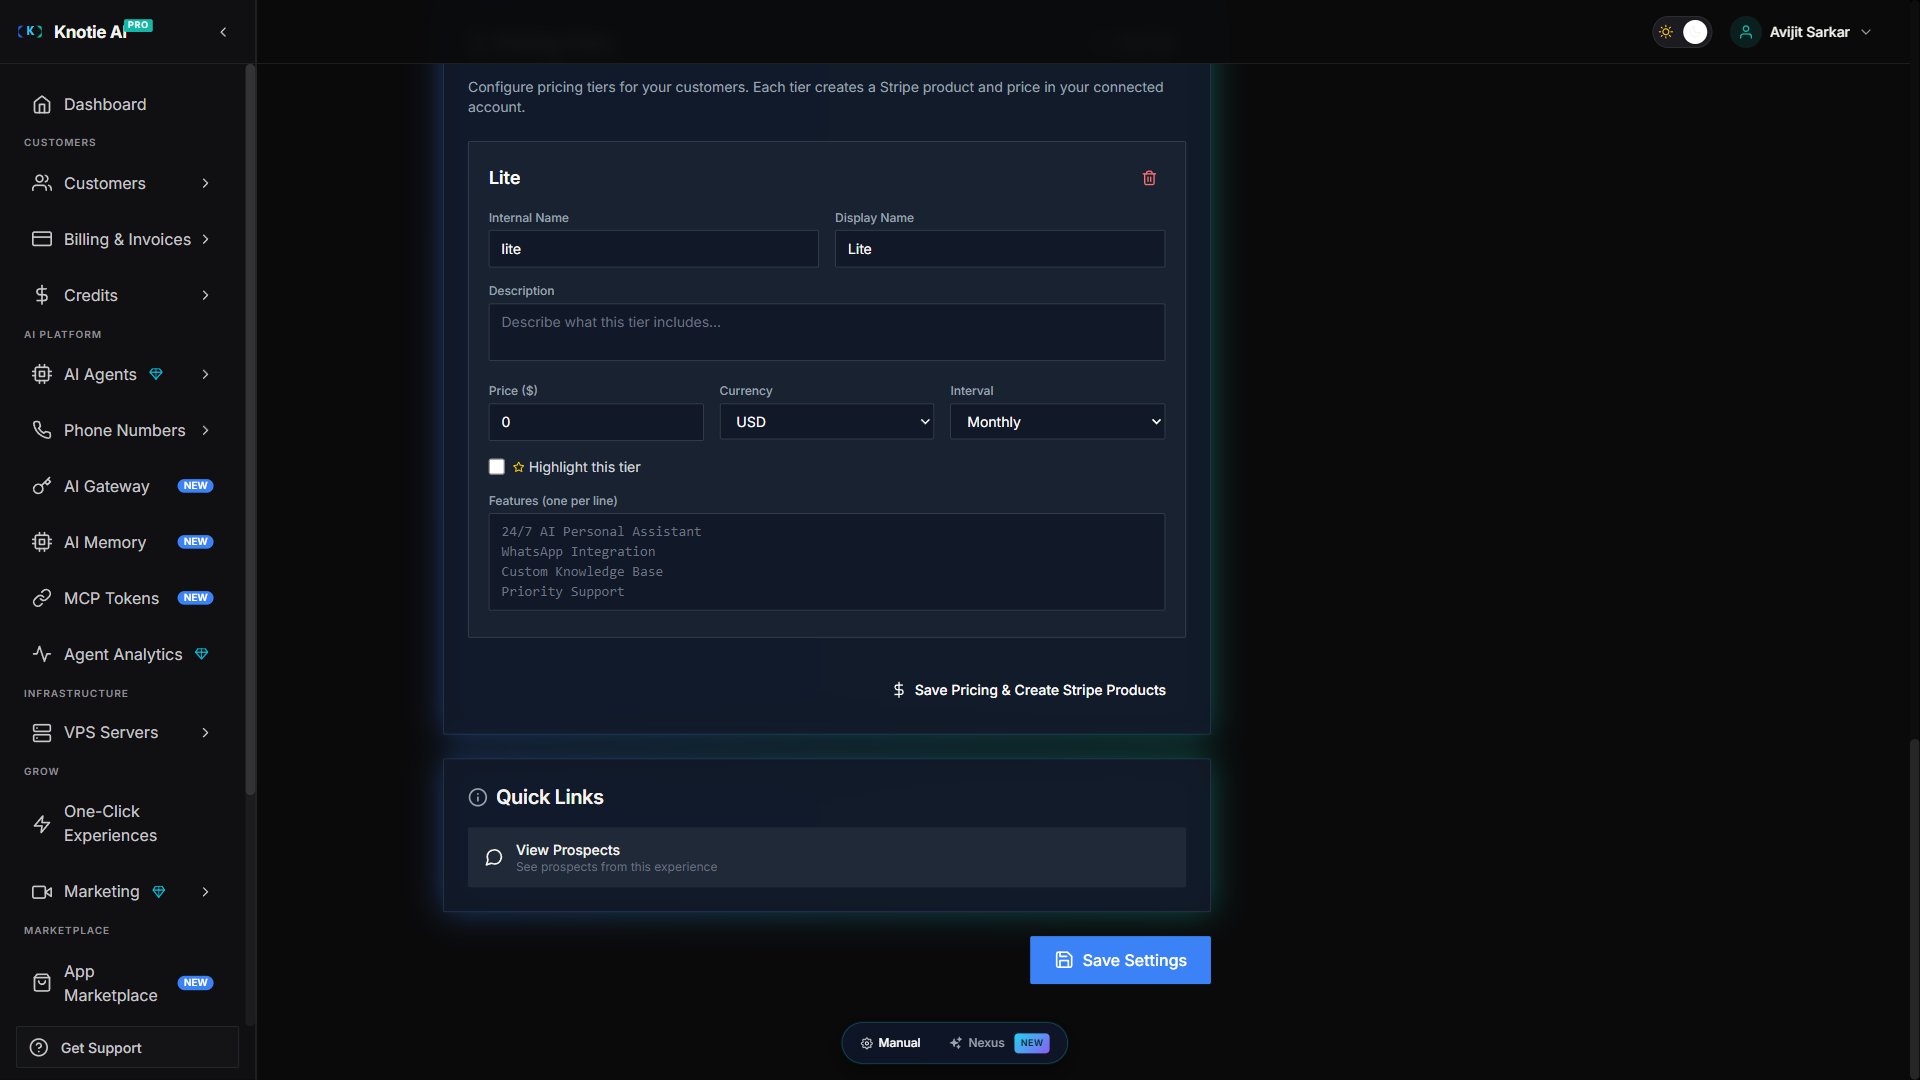Click the View Prospects chat bubble icon
Image resolution: width=1920 pixels, height=1080 pixels.
[494, 857]
